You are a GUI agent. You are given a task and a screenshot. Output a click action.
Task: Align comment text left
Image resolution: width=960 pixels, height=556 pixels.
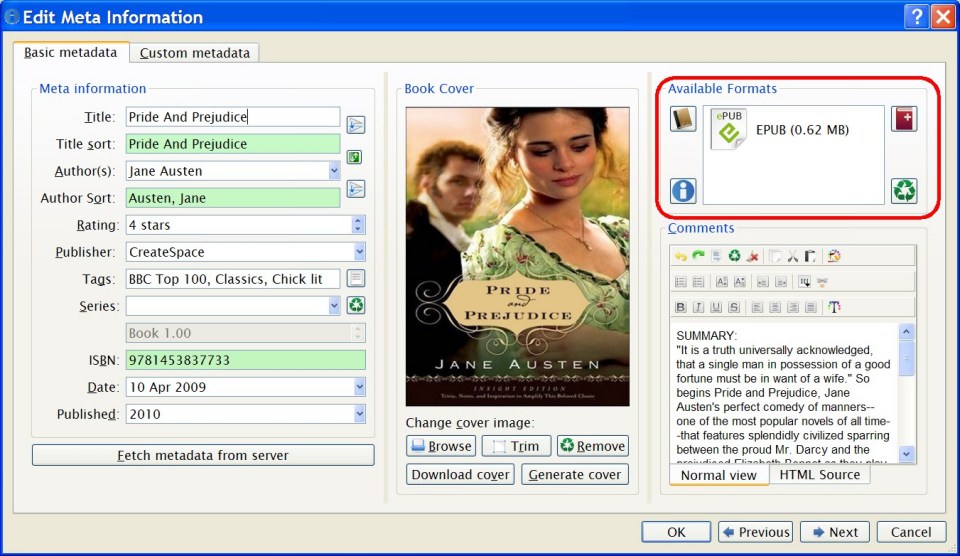pos(757,307)
